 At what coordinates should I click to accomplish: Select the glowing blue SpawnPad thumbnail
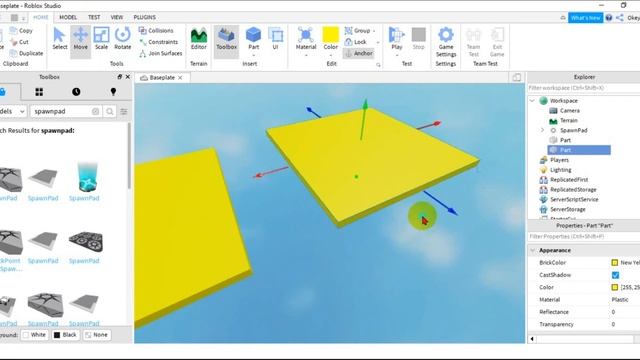click(x=87, y=177)
